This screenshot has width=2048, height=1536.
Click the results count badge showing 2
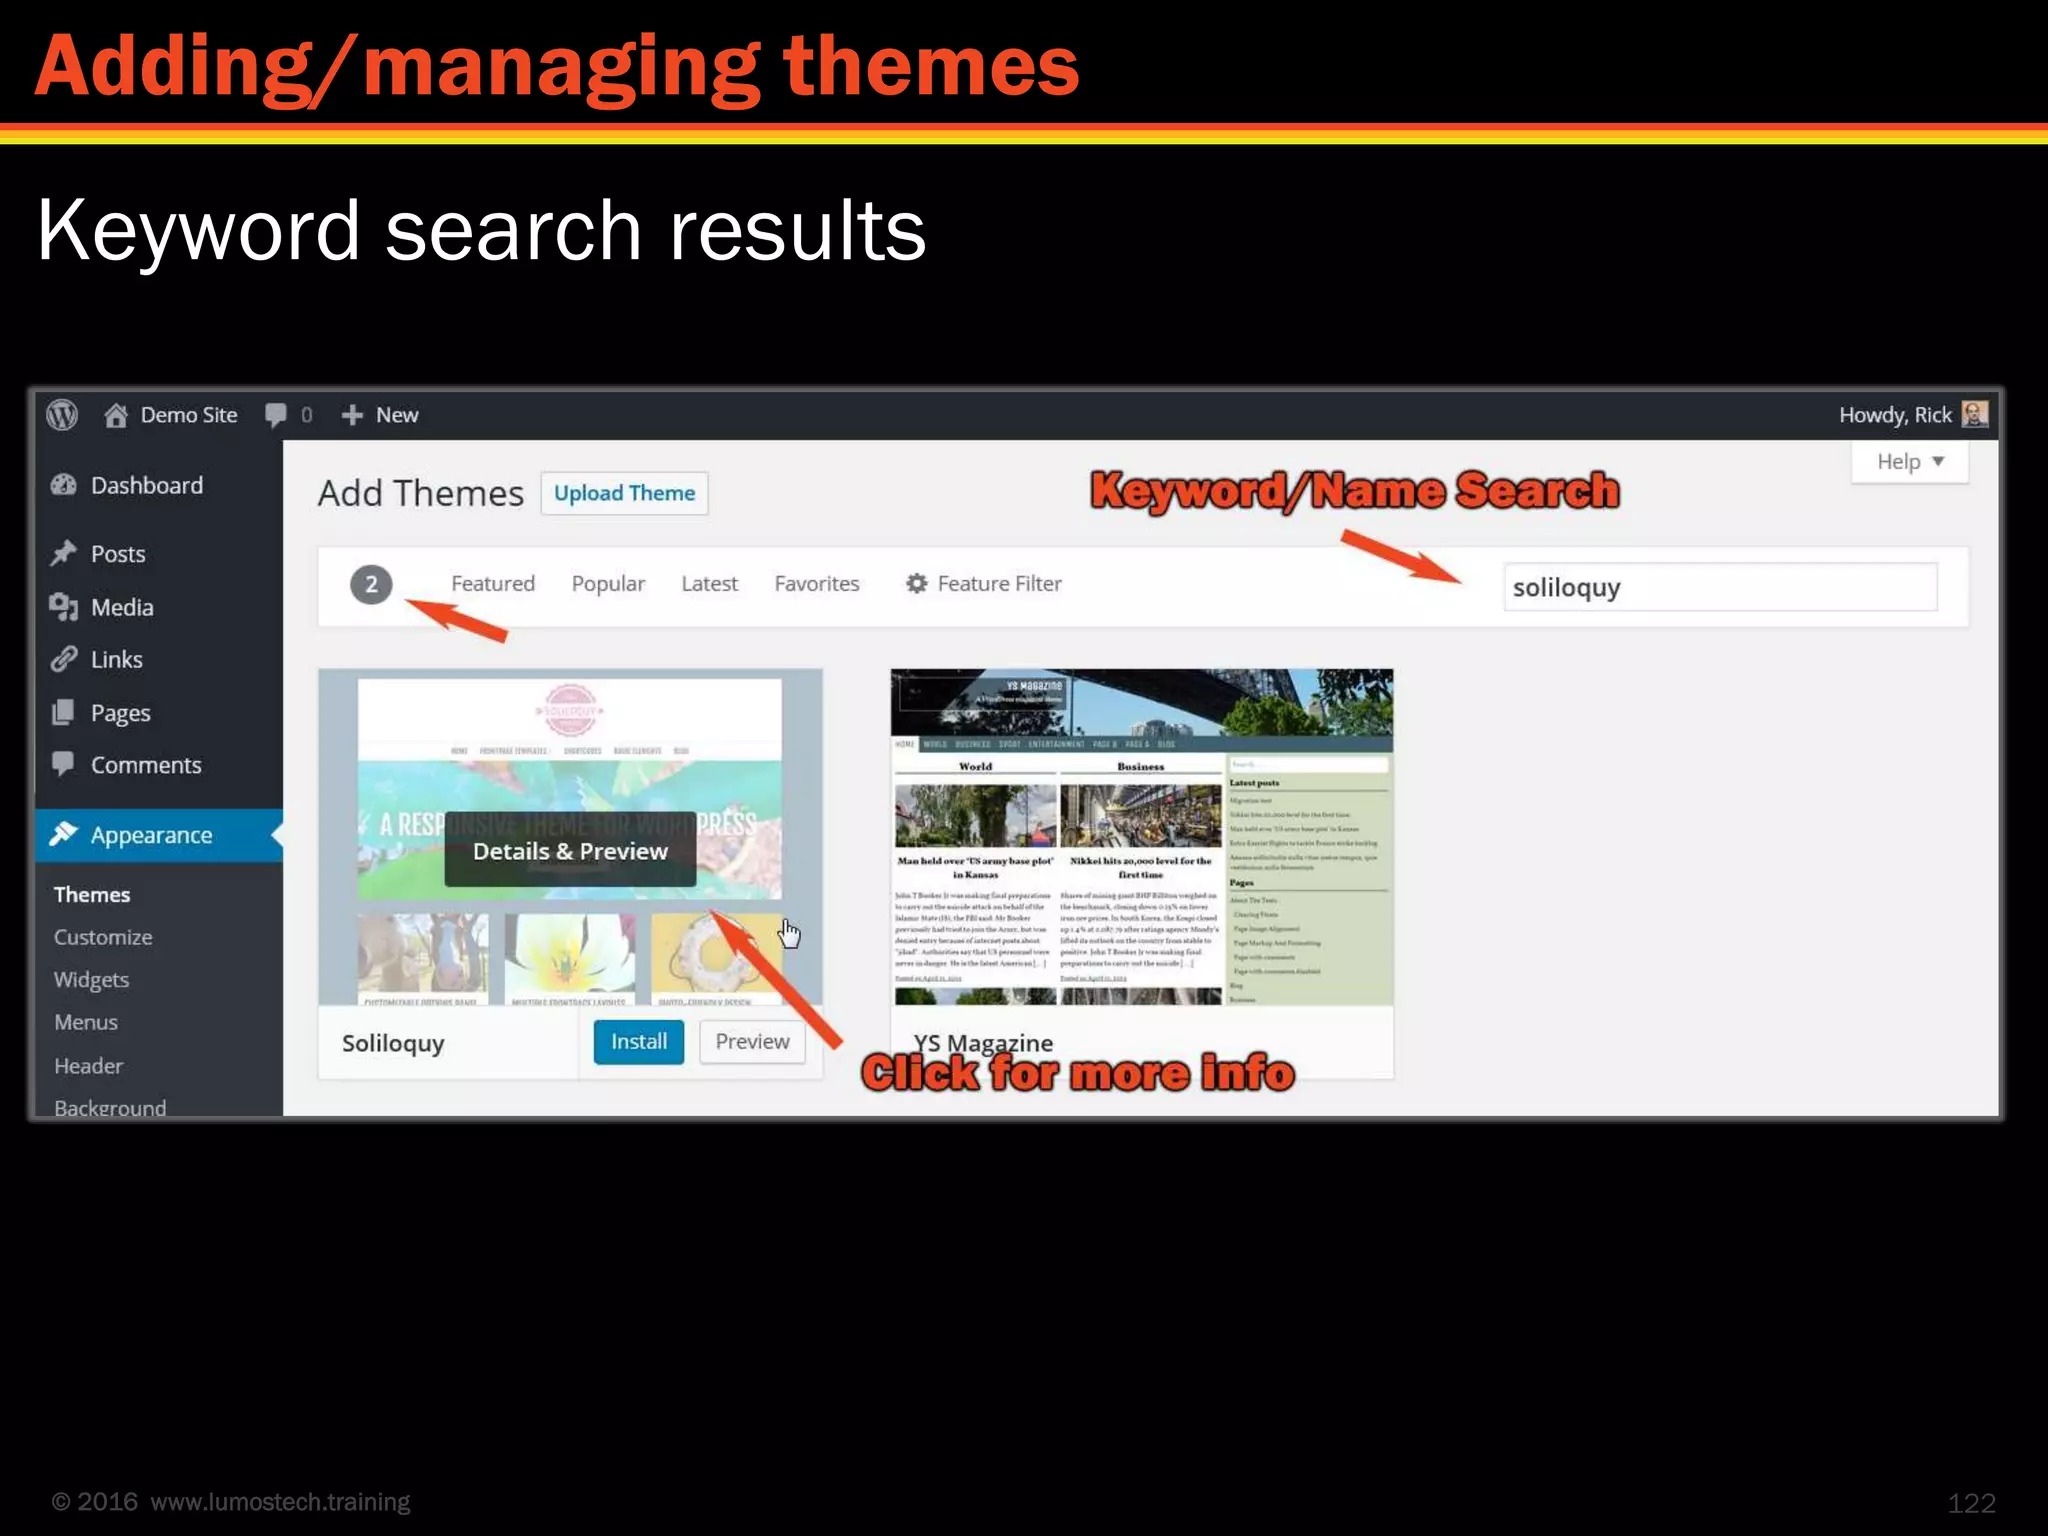click(x=371, y=585)
